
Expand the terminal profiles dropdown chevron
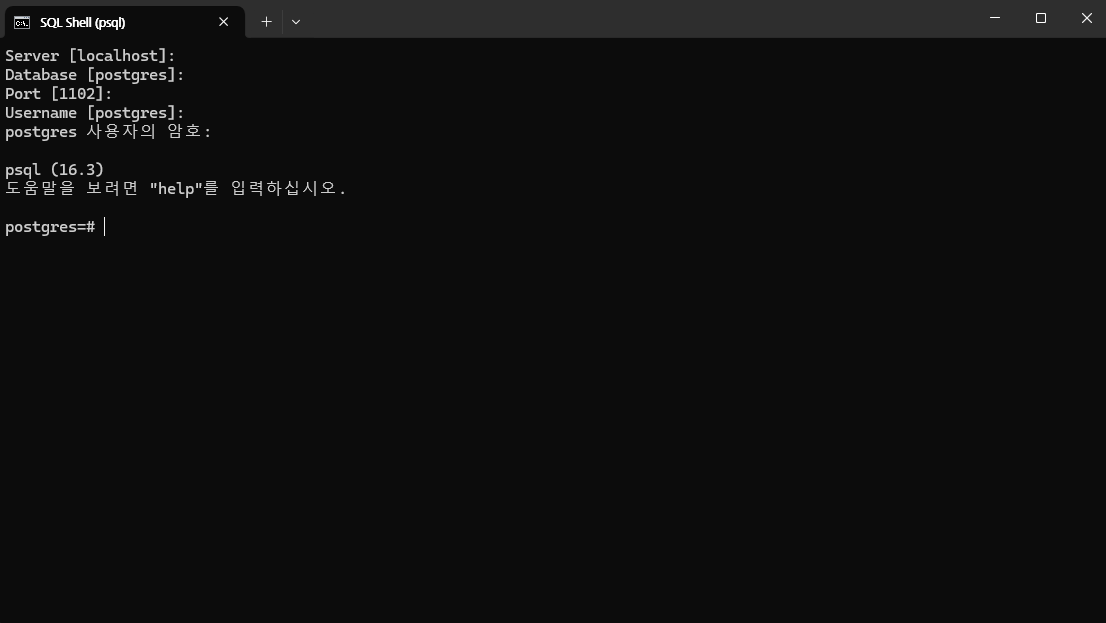click(x=296, y=22)
